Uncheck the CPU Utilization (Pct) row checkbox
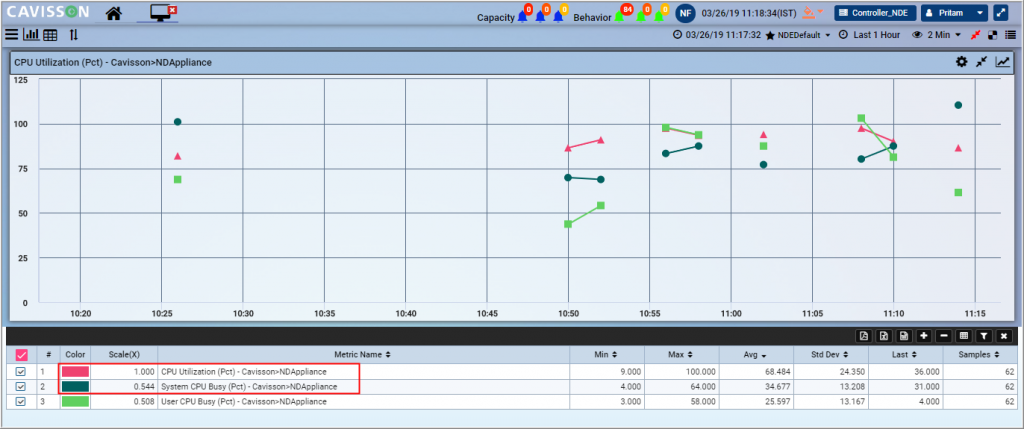 click(21, 372)
